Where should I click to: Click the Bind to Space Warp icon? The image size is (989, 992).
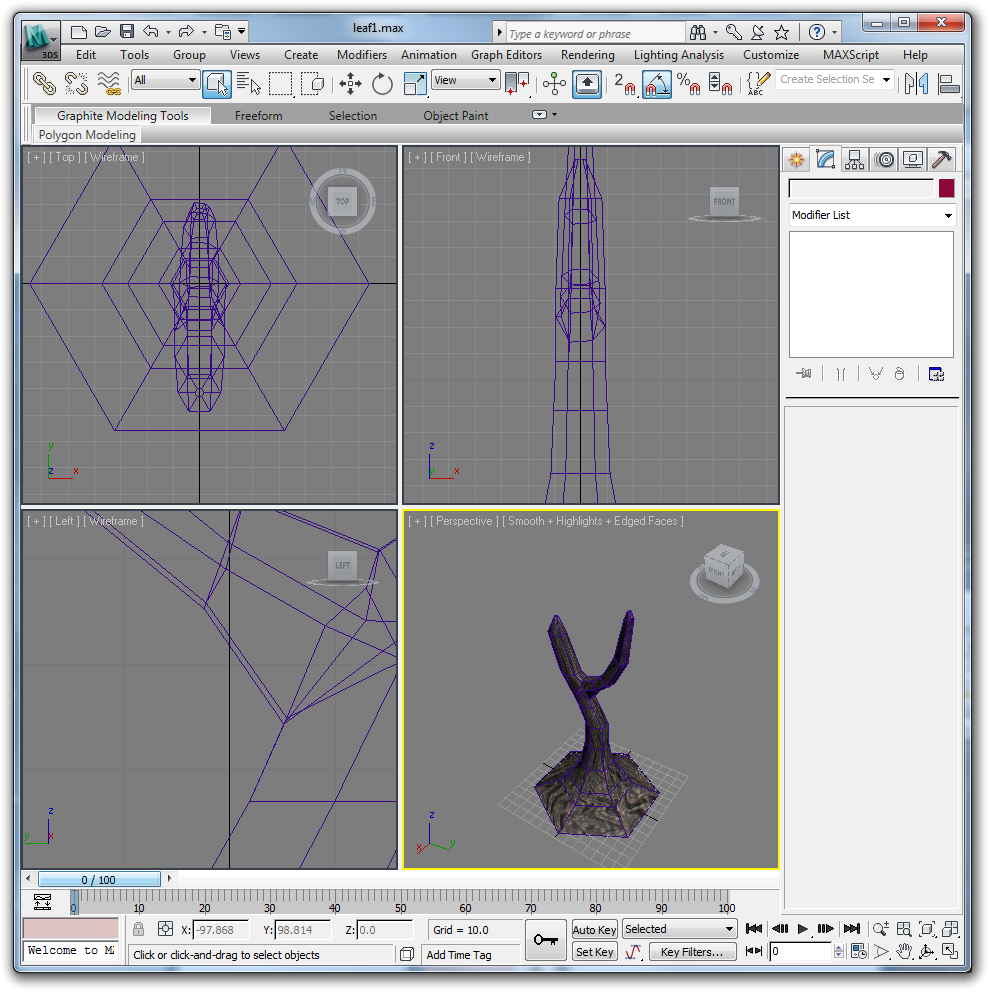coord(109,84)
